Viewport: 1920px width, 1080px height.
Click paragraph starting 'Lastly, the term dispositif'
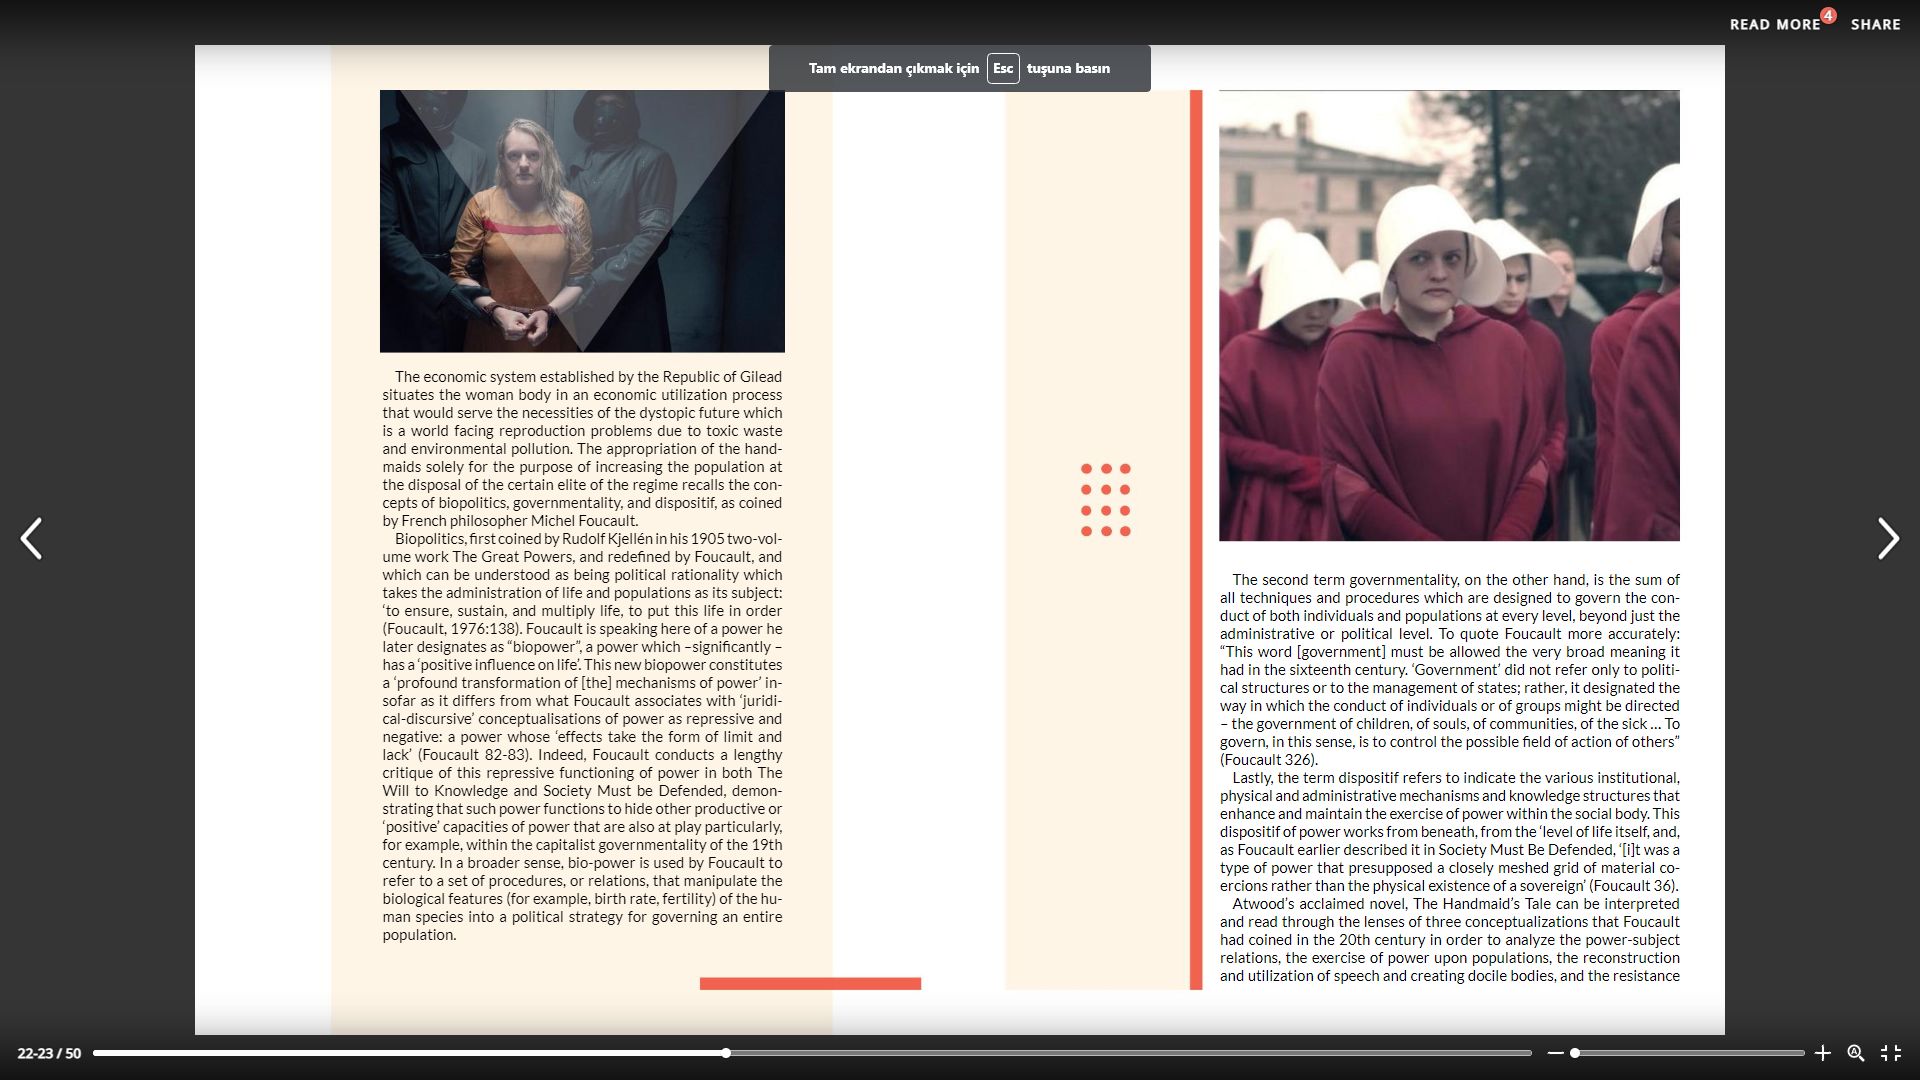[1449, 832]
